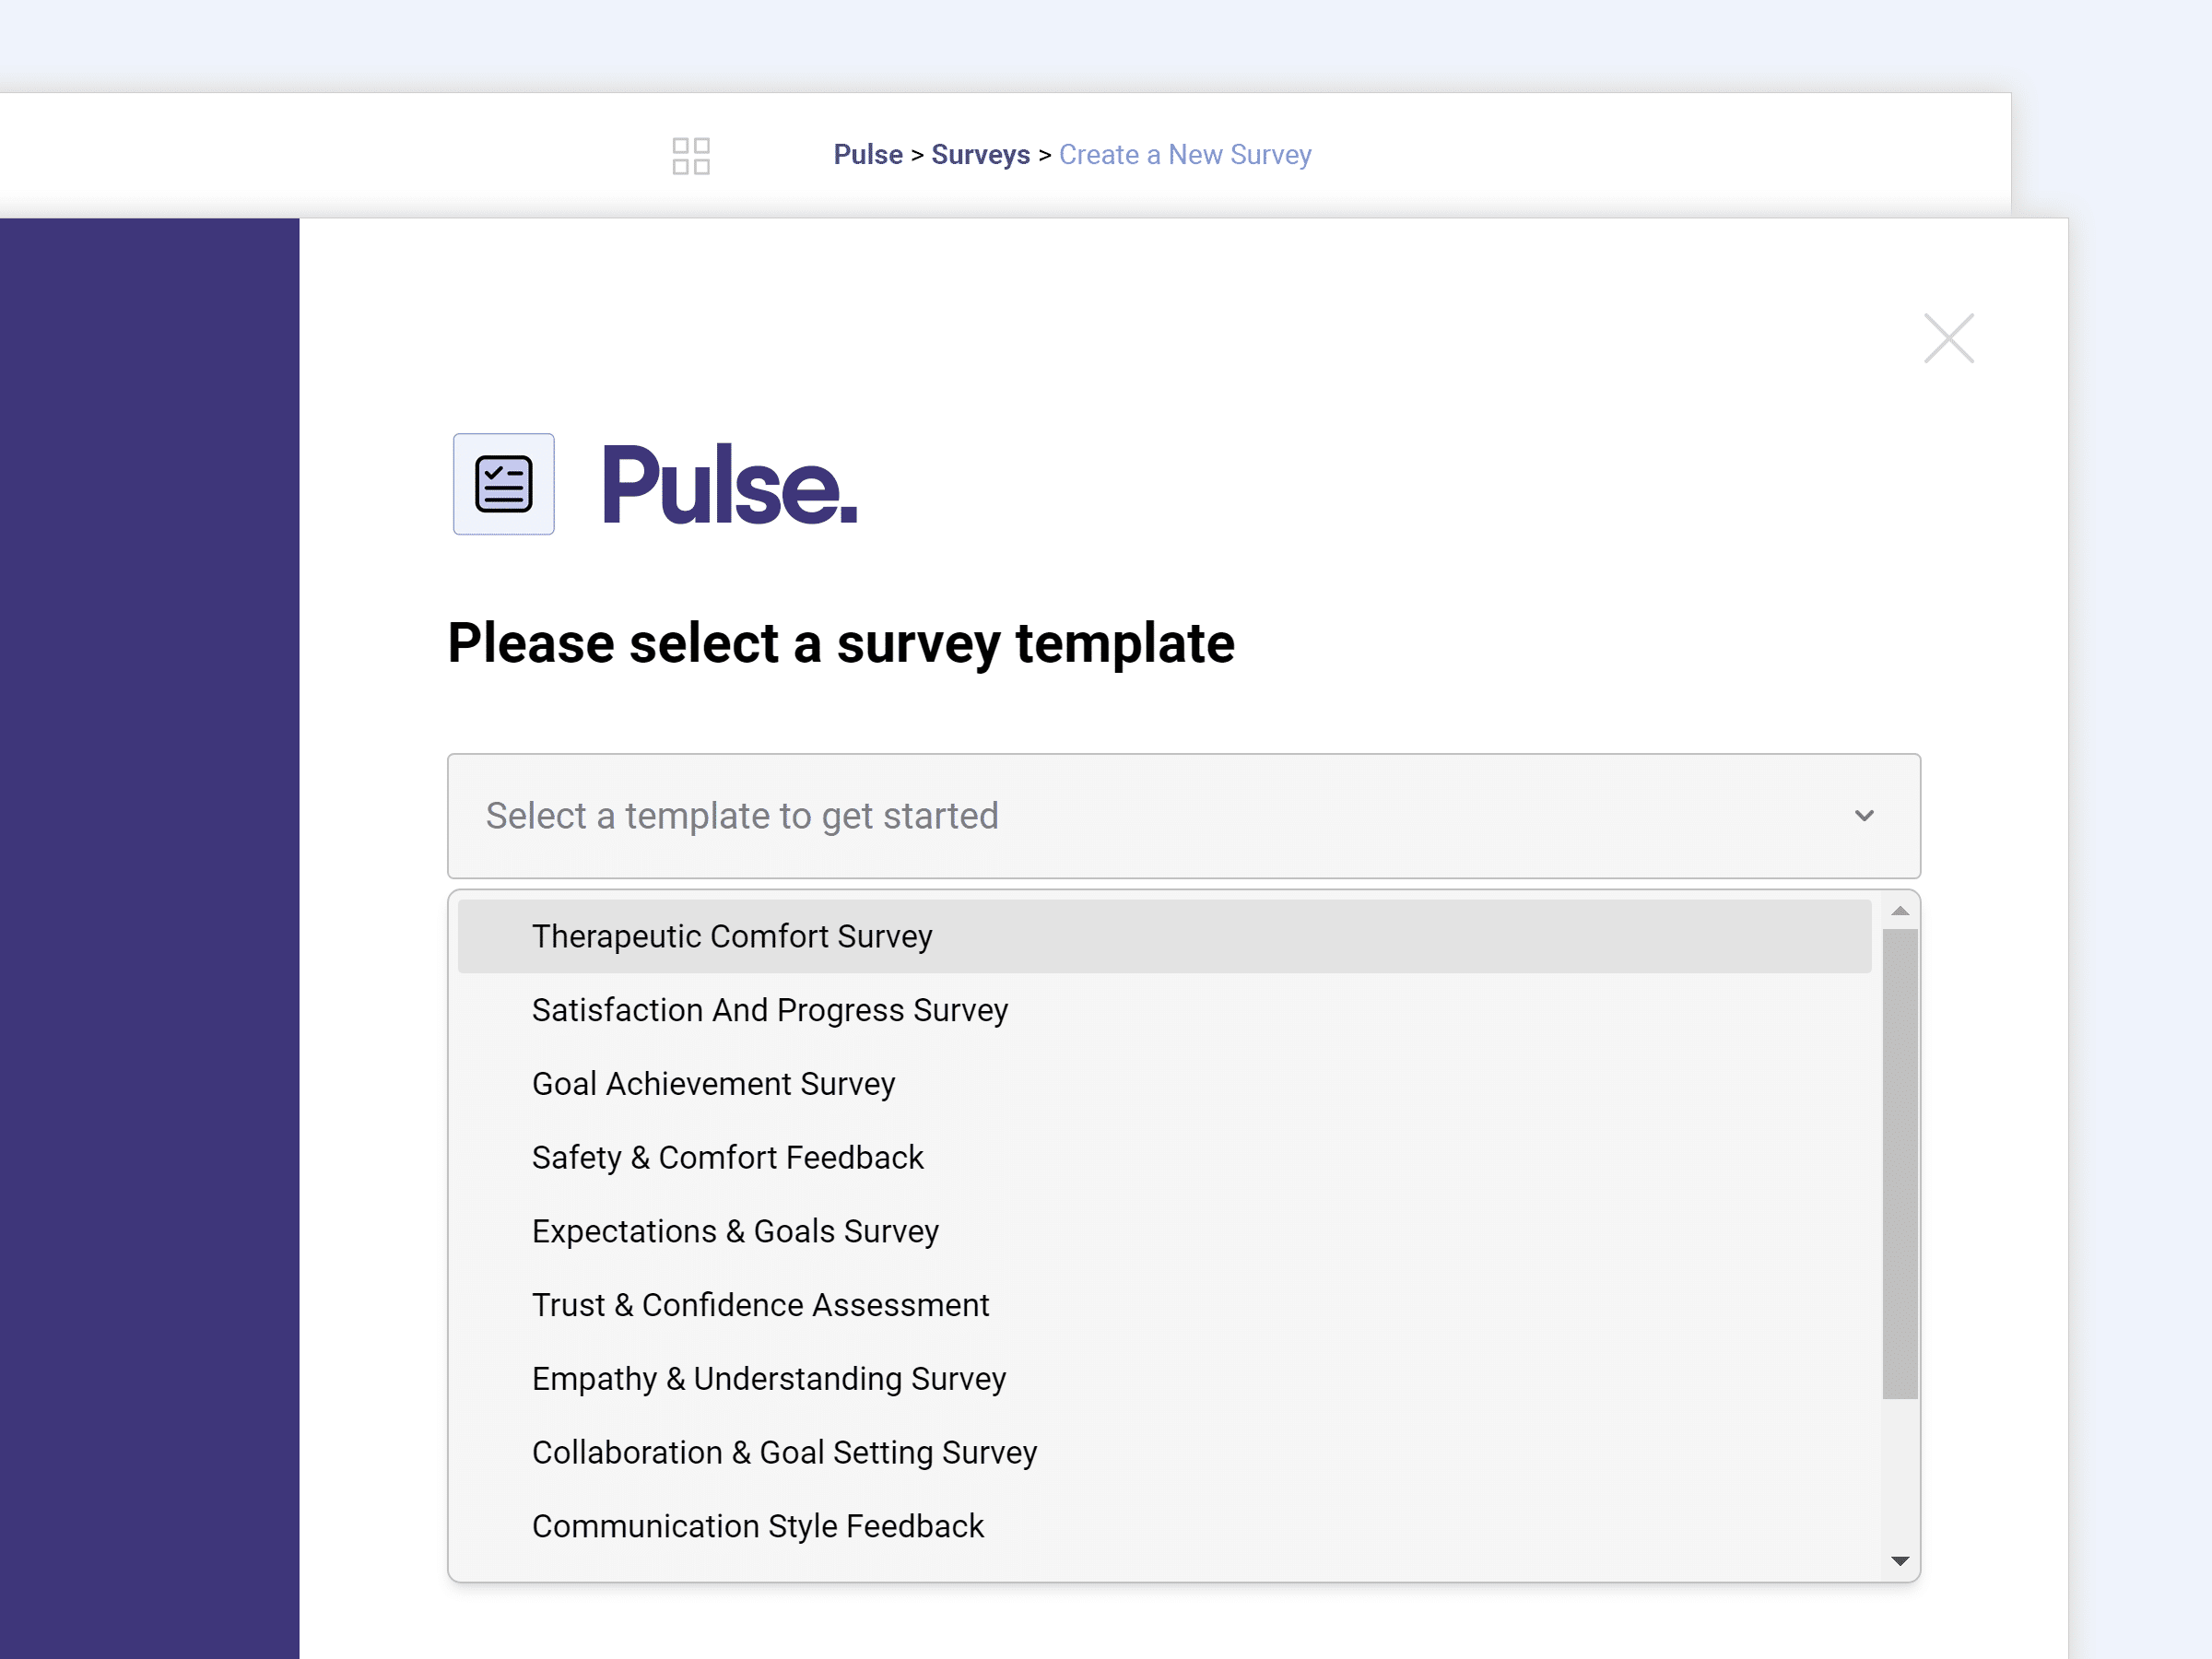Open the template selection dropdown chevron
Image resolution: width=2212 pixels, height=1659 pixels.
pyautogui.click(x=1864, y=816)
